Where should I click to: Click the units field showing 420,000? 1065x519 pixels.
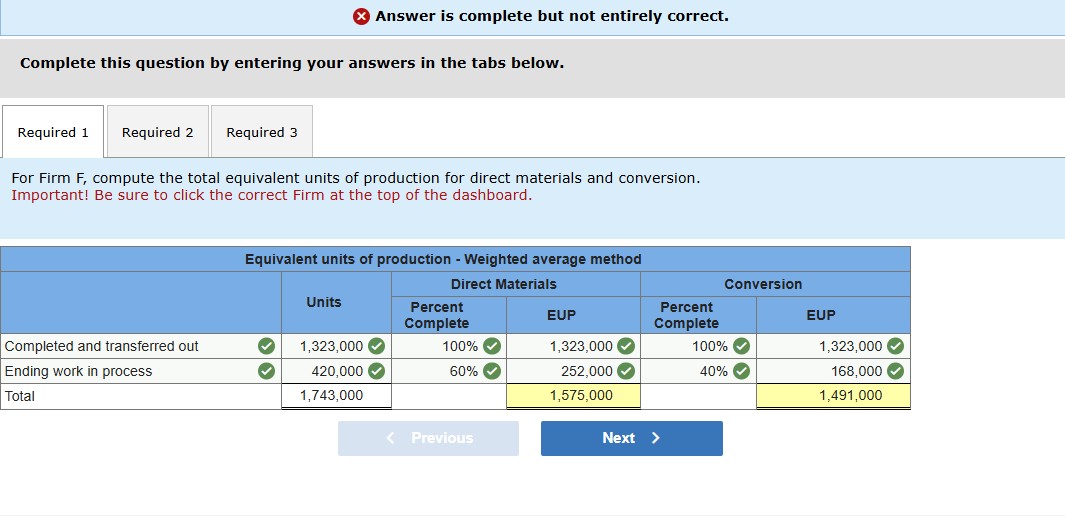(x=336, y=372)
